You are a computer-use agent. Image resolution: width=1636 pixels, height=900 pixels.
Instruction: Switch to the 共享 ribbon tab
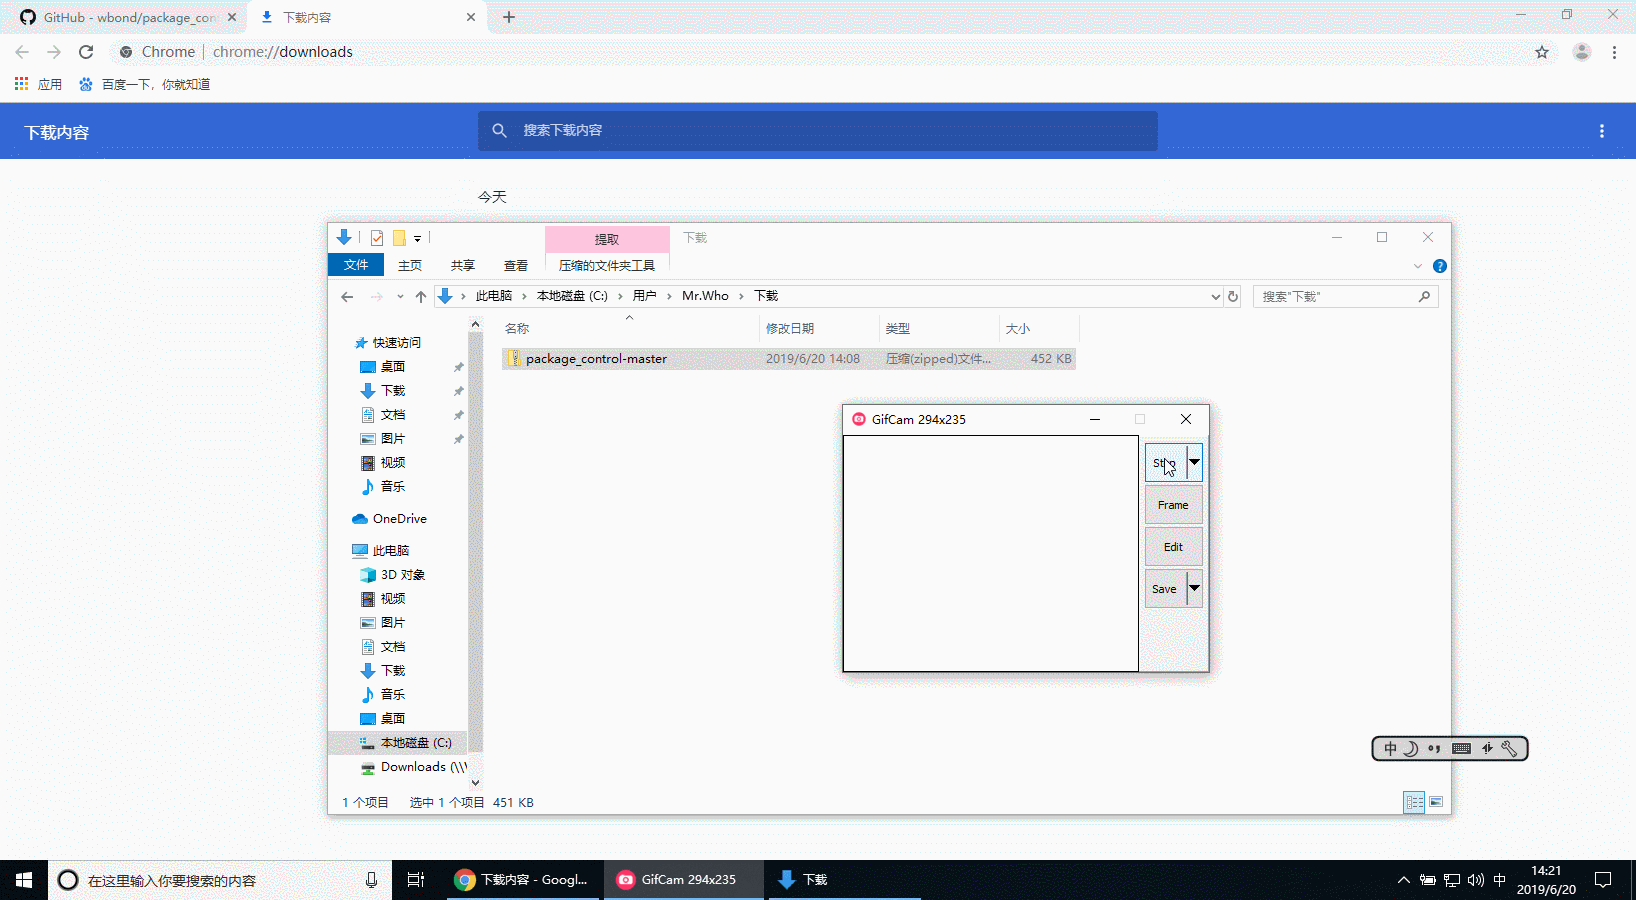(463, 265)
